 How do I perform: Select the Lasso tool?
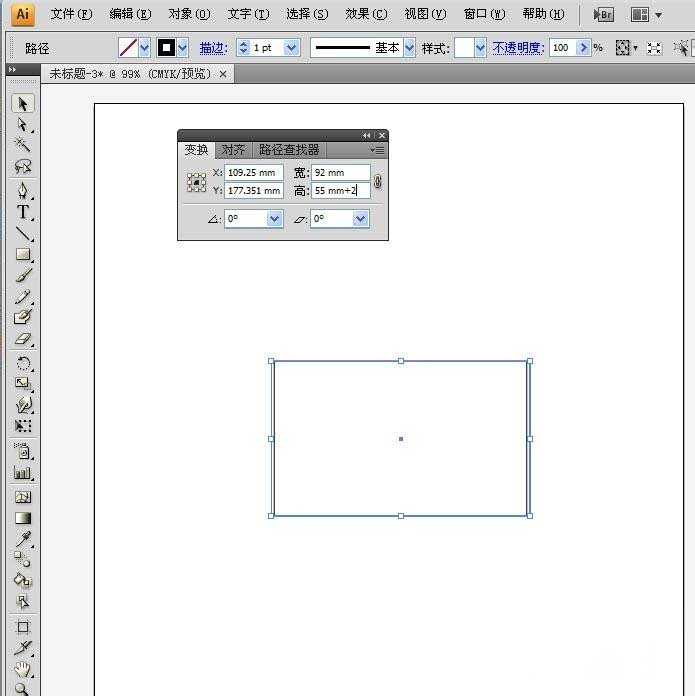(23, 166)
